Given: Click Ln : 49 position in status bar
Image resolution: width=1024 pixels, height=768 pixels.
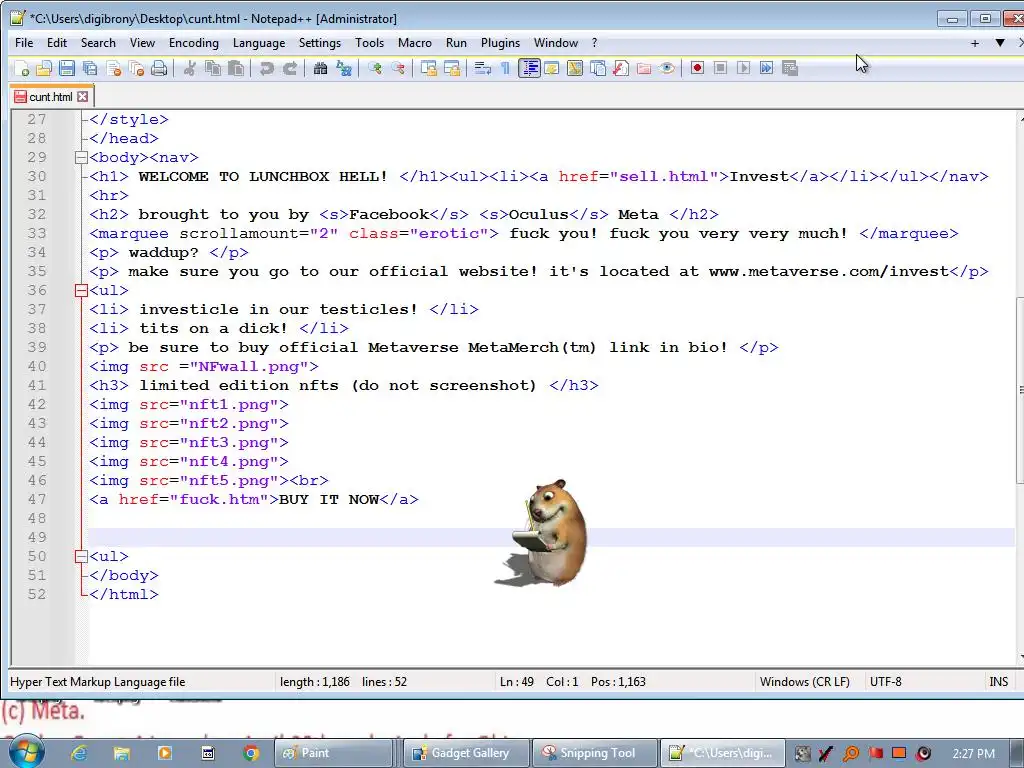Looking at the screenshot, I should [x=517, y=682].
